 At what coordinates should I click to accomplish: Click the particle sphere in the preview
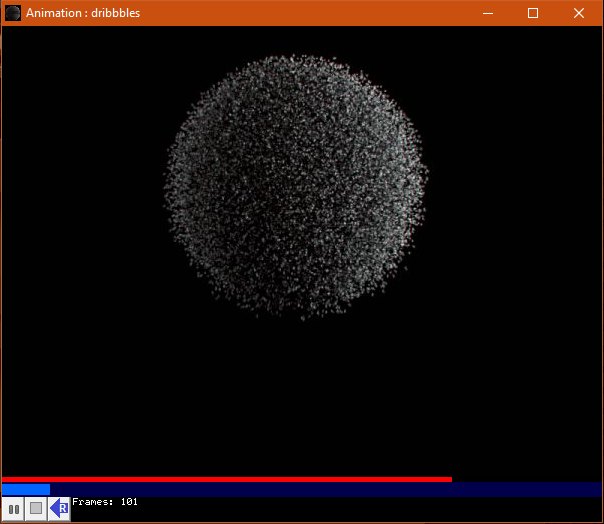pyautogui.click(x=295, y=187)
